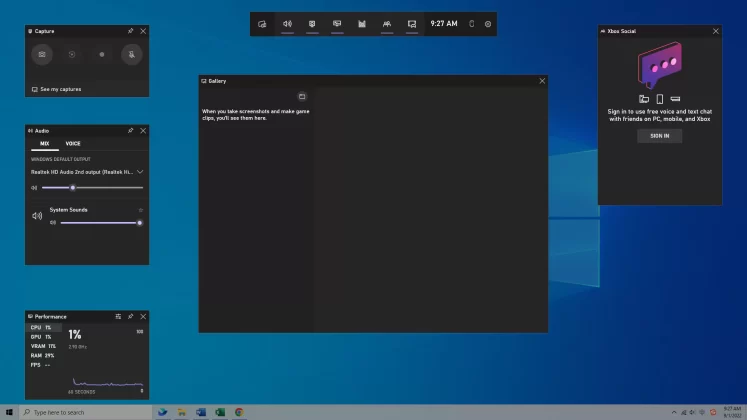Toggle the Audio widget from Game Bar toolbar
This screenshot has height=420, width=747.
pos(287,24)
